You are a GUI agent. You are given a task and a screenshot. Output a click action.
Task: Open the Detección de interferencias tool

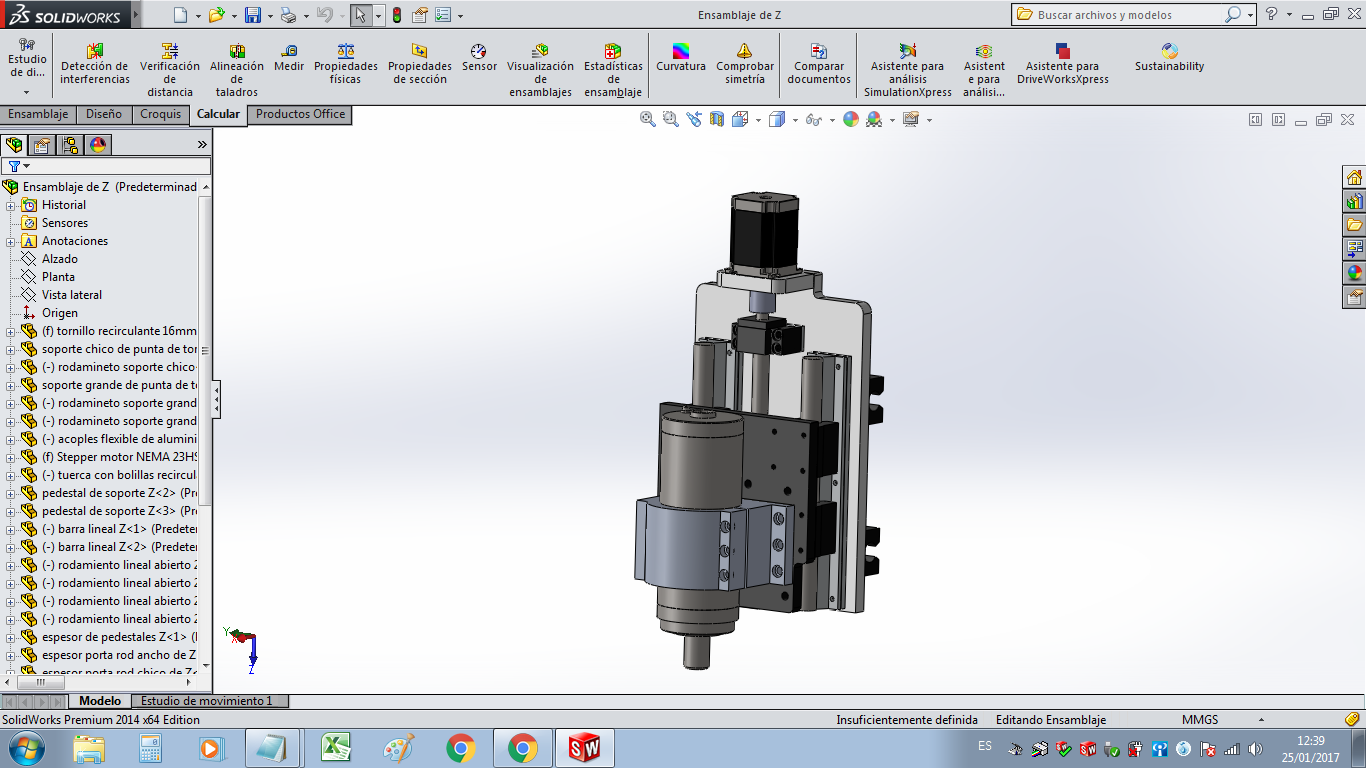(95, 65)
